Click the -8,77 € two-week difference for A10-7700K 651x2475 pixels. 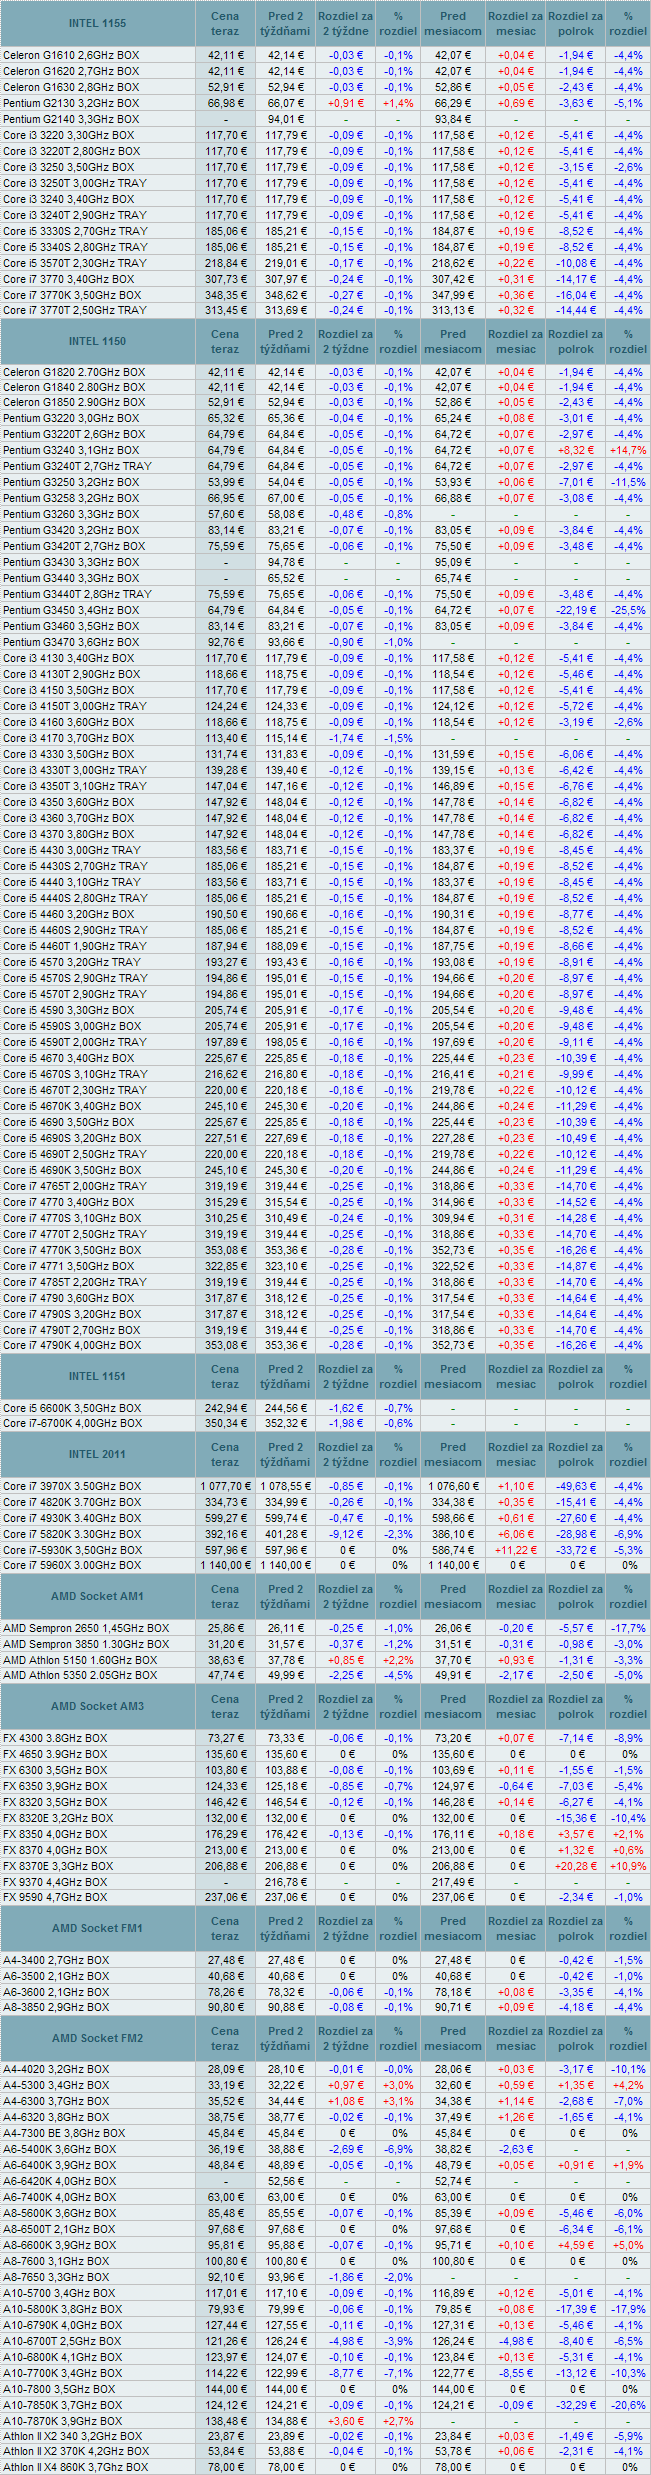point(346,2373)
